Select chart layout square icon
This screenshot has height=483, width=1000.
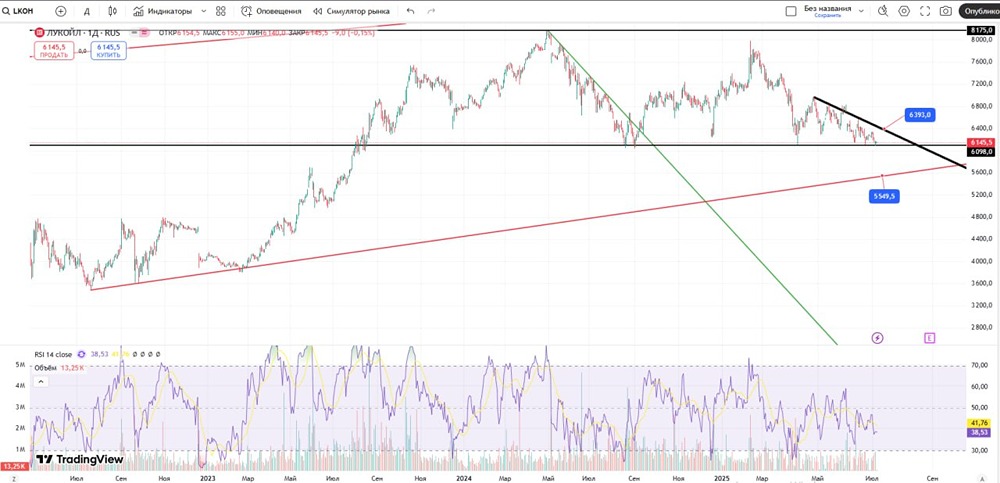pyautogui.click(x=791, y=11)
